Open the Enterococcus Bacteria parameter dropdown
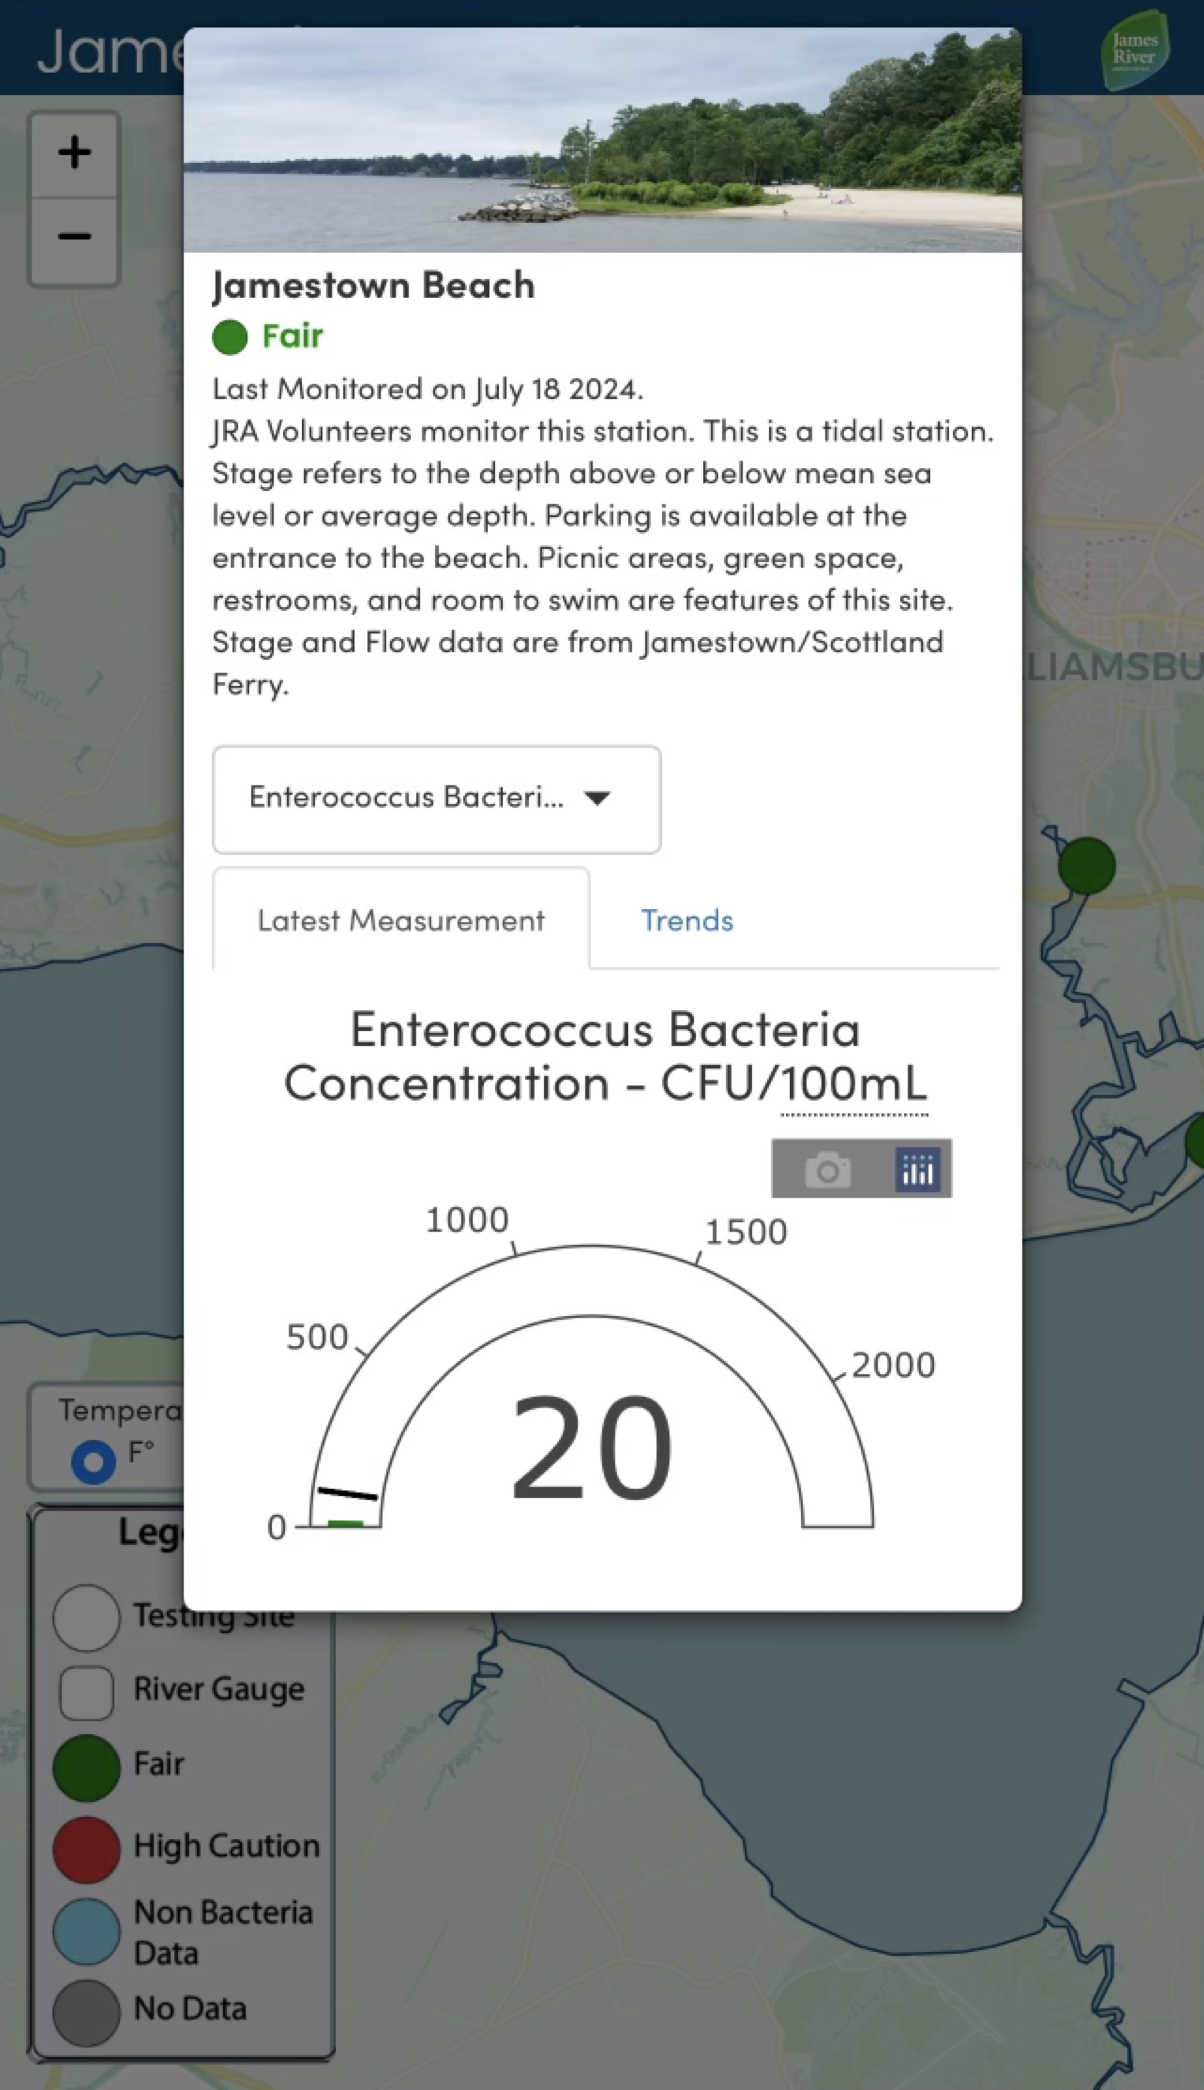Viewport: 1204px width, 2090px height. 436,799
